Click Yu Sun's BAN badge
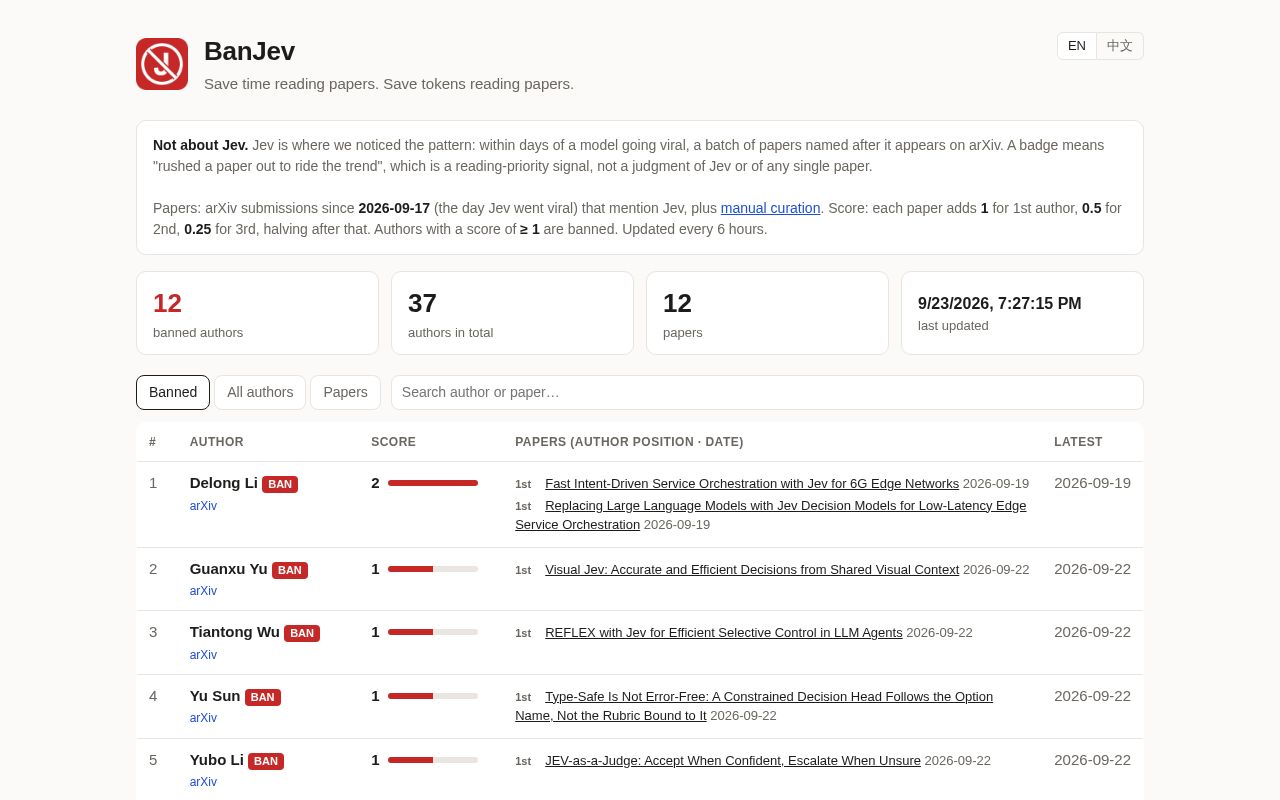Viewport: 1280px width, 800px height. 263,697
